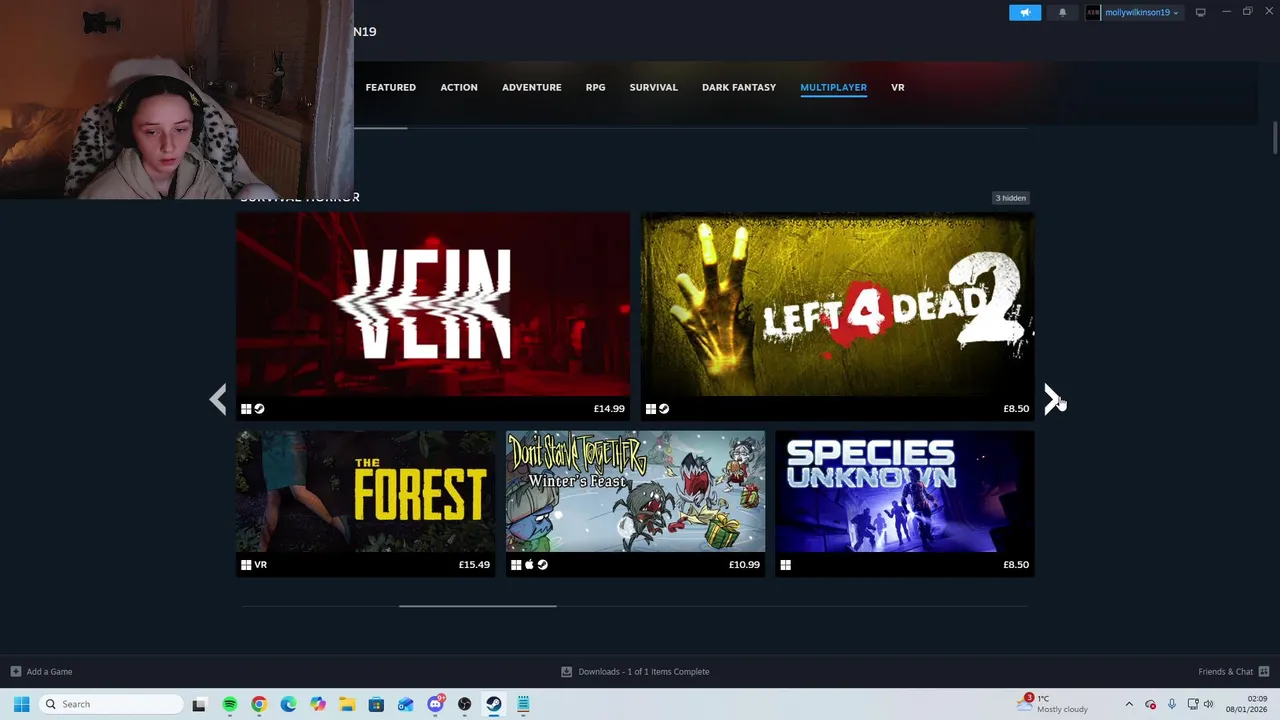This screenshot has height=720, width=1280.
Task: Open the weather widget showing Mostly cloudy
Action: click(1053, 704)
